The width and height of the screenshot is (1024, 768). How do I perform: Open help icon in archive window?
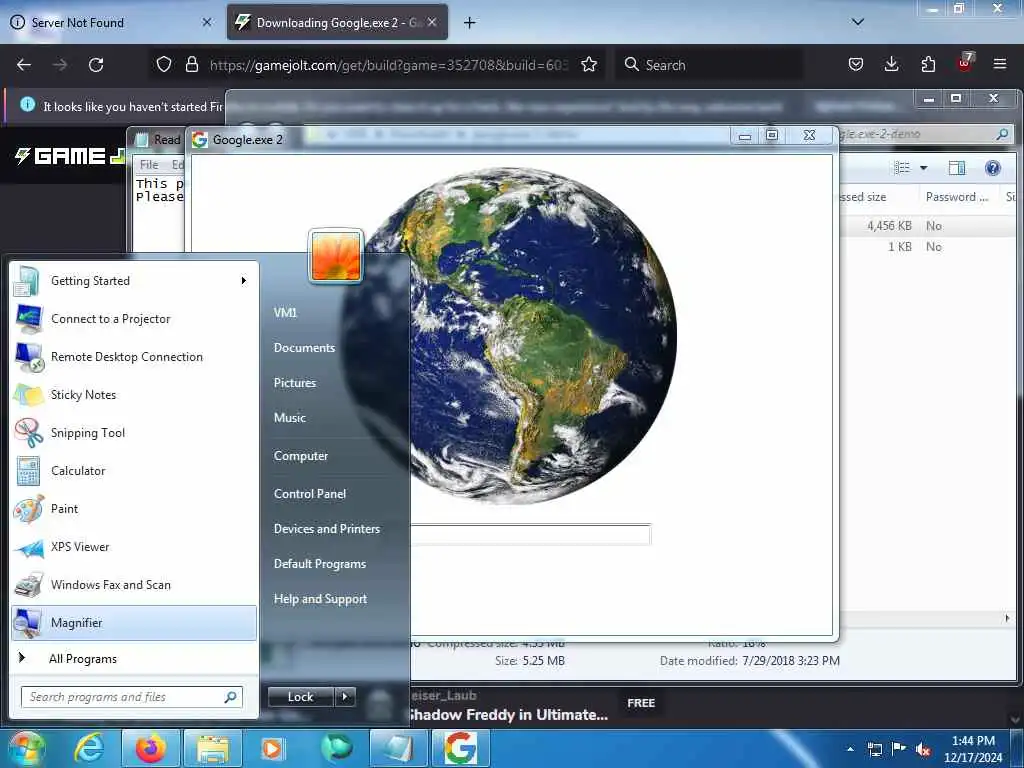pyautogui.click(x=993, y=168)
